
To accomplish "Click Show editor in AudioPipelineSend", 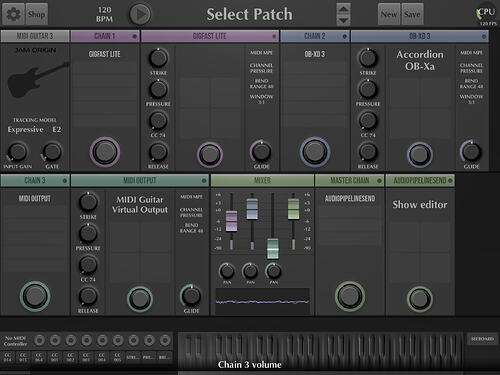I will (x=420, y=204).
